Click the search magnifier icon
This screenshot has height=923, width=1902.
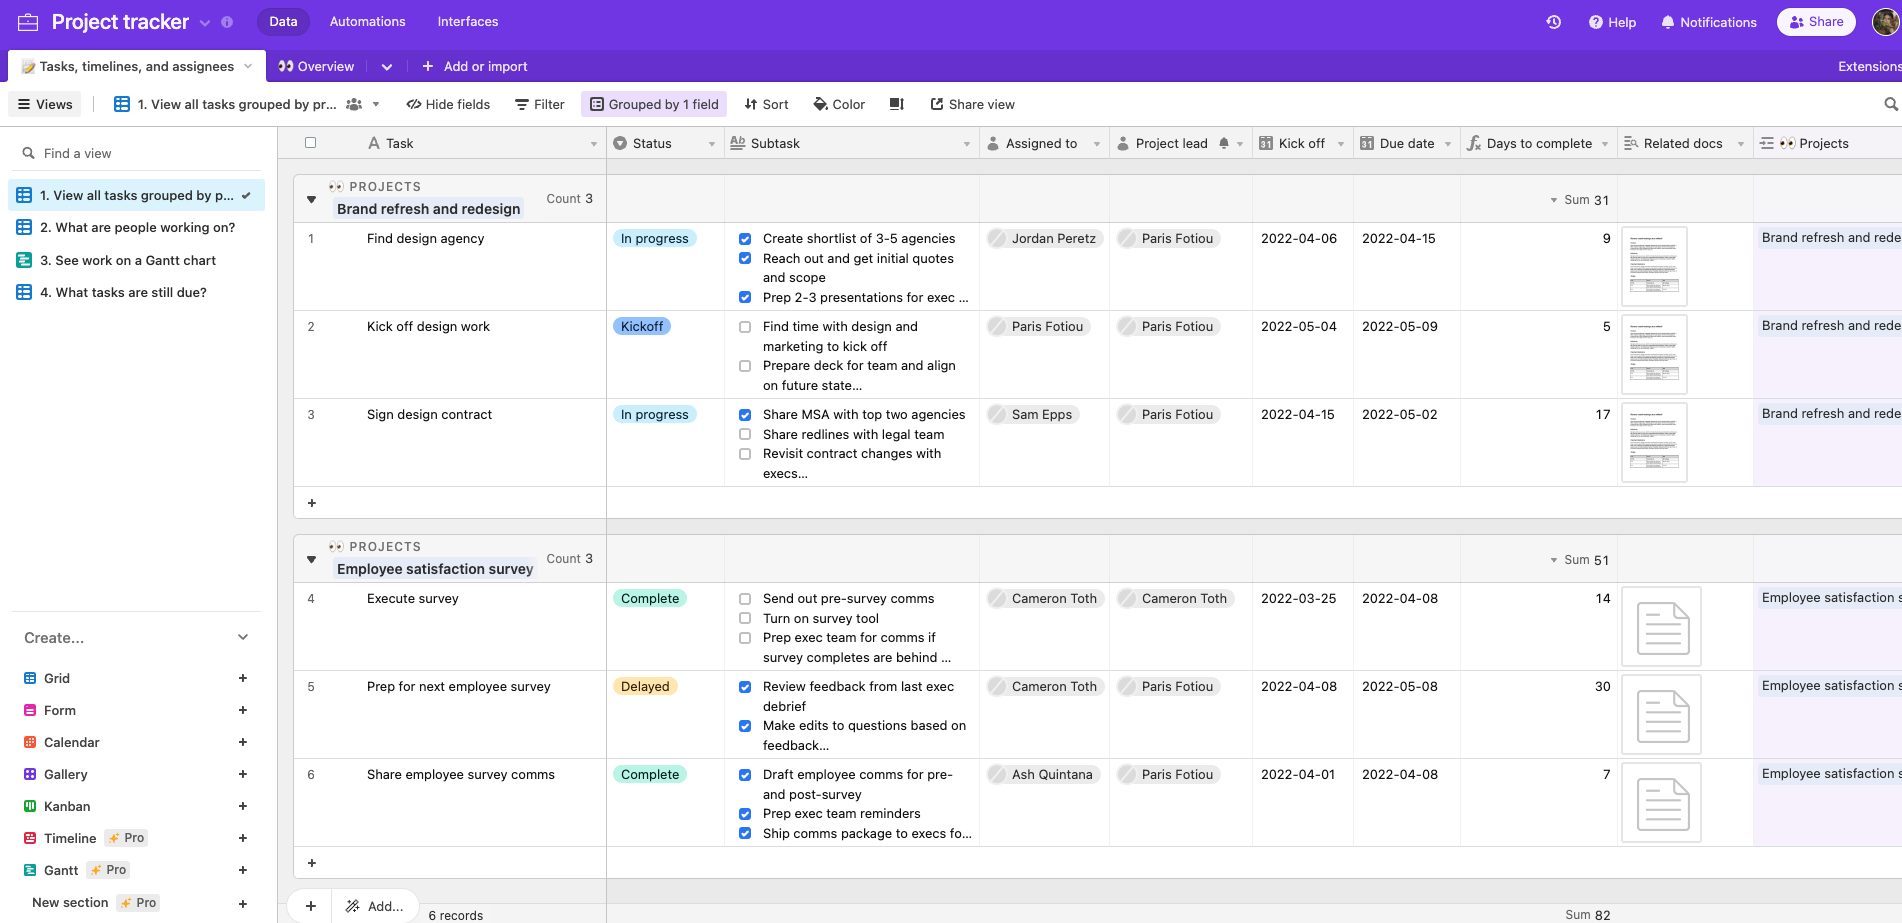click(x=1890, y=104)
